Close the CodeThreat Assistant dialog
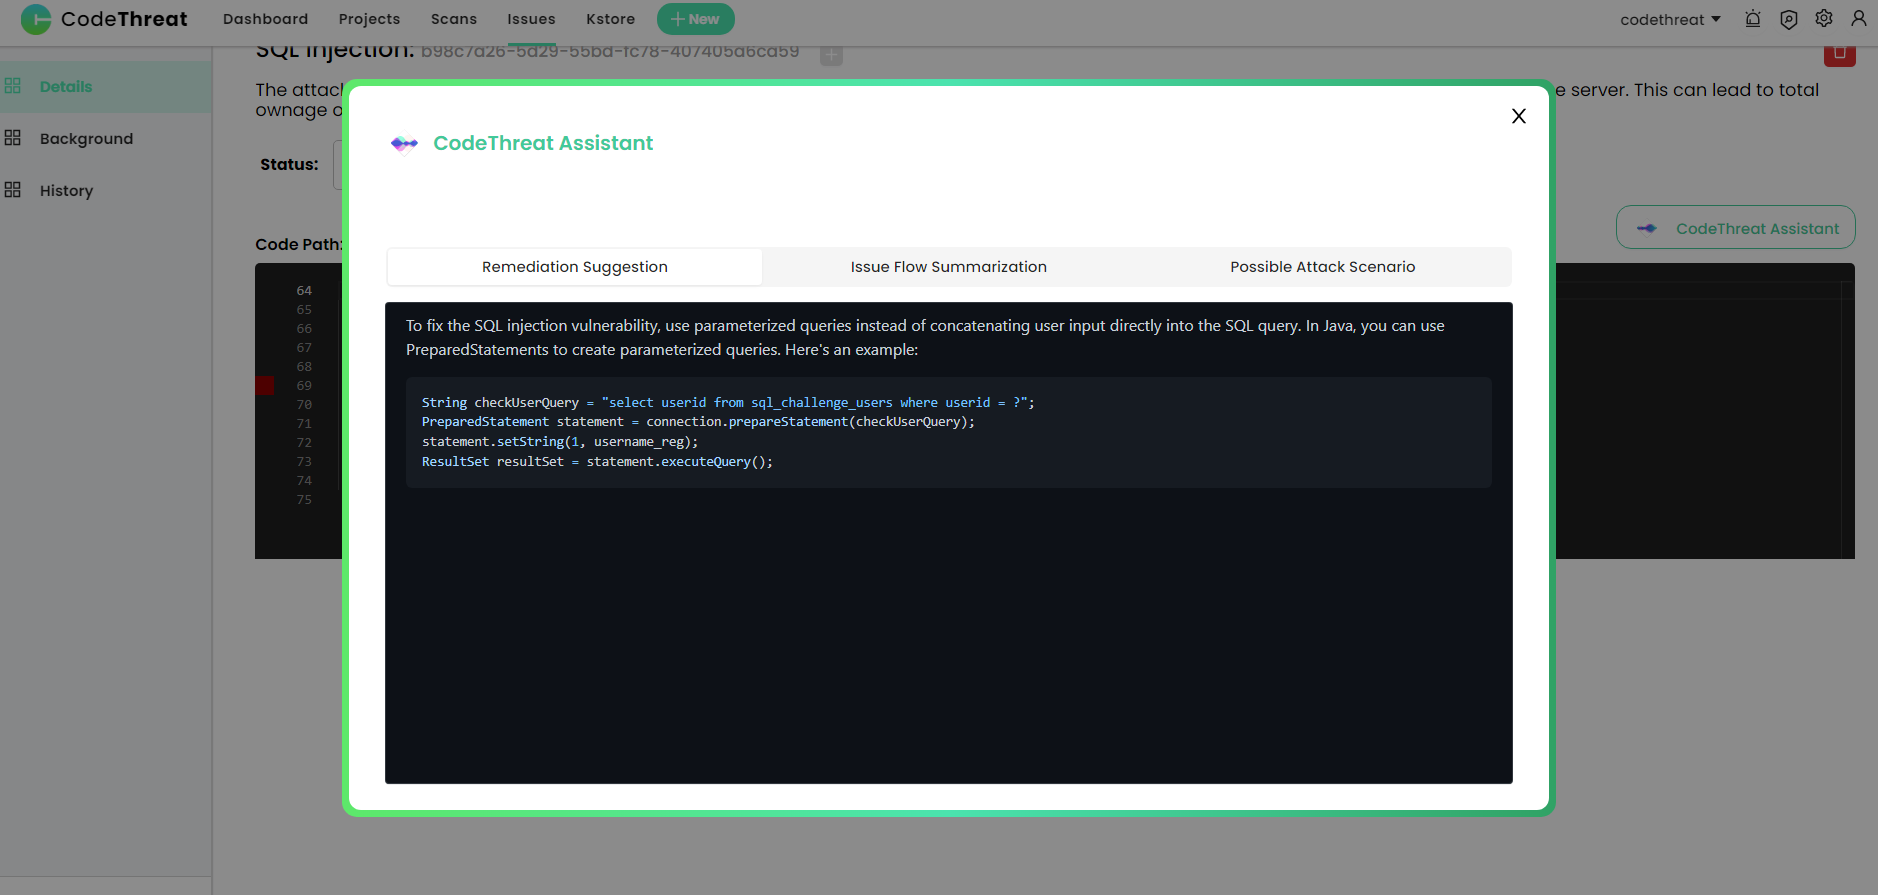The width and height of the screenshot is (1878, 895). [1518, 116]
